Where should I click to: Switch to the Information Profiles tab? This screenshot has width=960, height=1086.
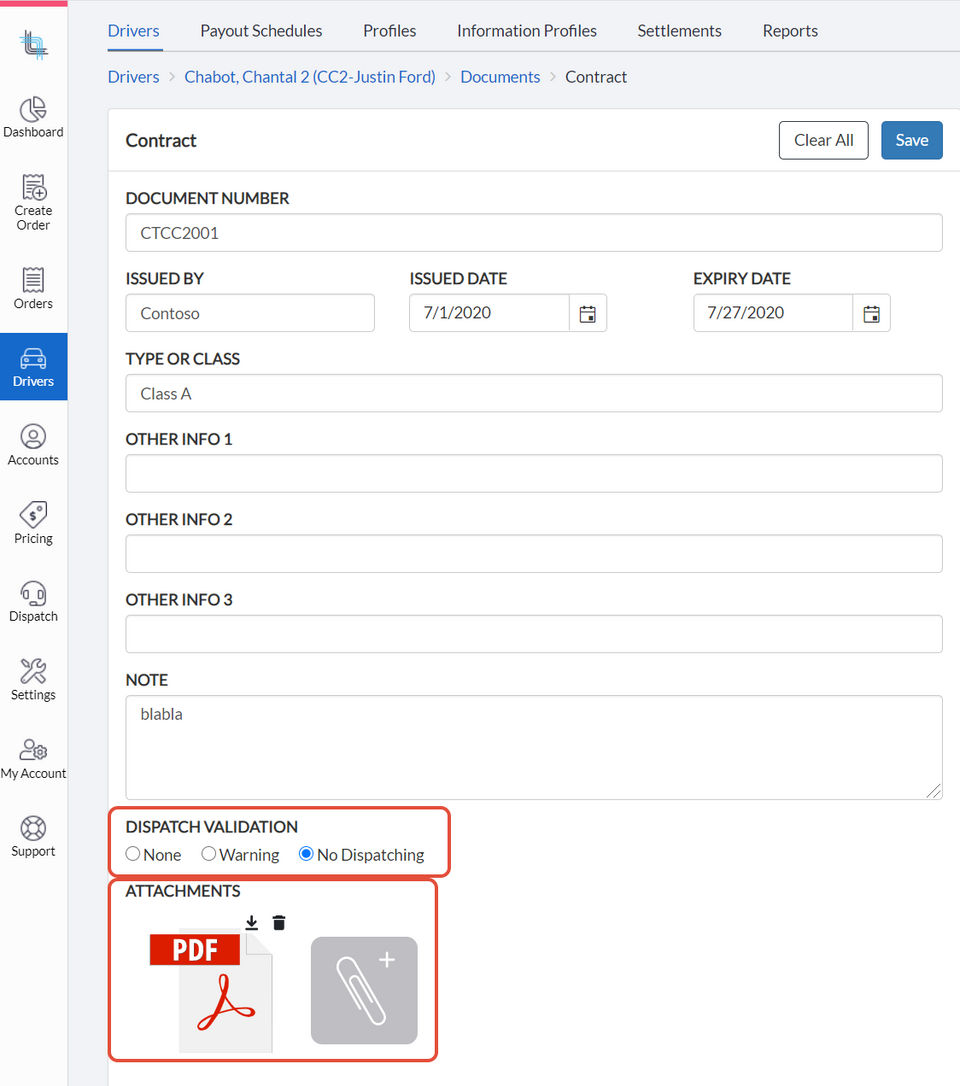click(526, 31)
